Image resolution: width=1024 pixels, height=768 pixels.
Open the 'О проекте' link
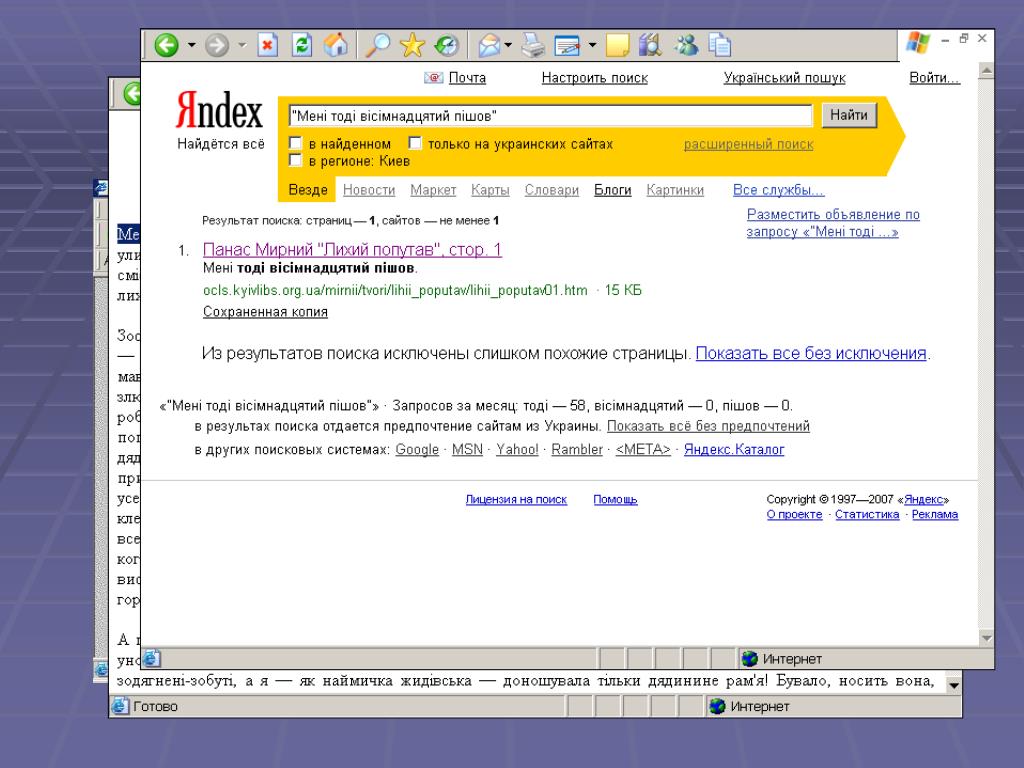[x=794, y=515]
